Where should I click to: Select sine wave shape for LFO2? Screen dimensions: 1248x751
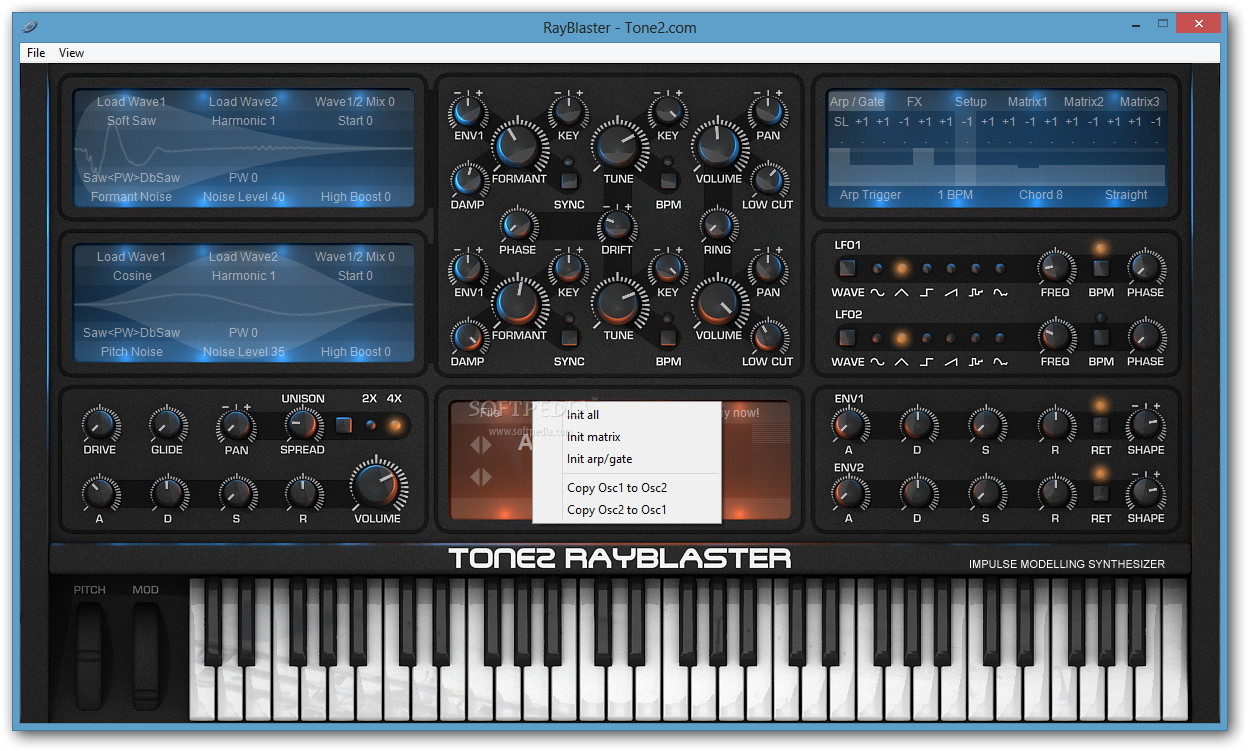pos(877,362)
